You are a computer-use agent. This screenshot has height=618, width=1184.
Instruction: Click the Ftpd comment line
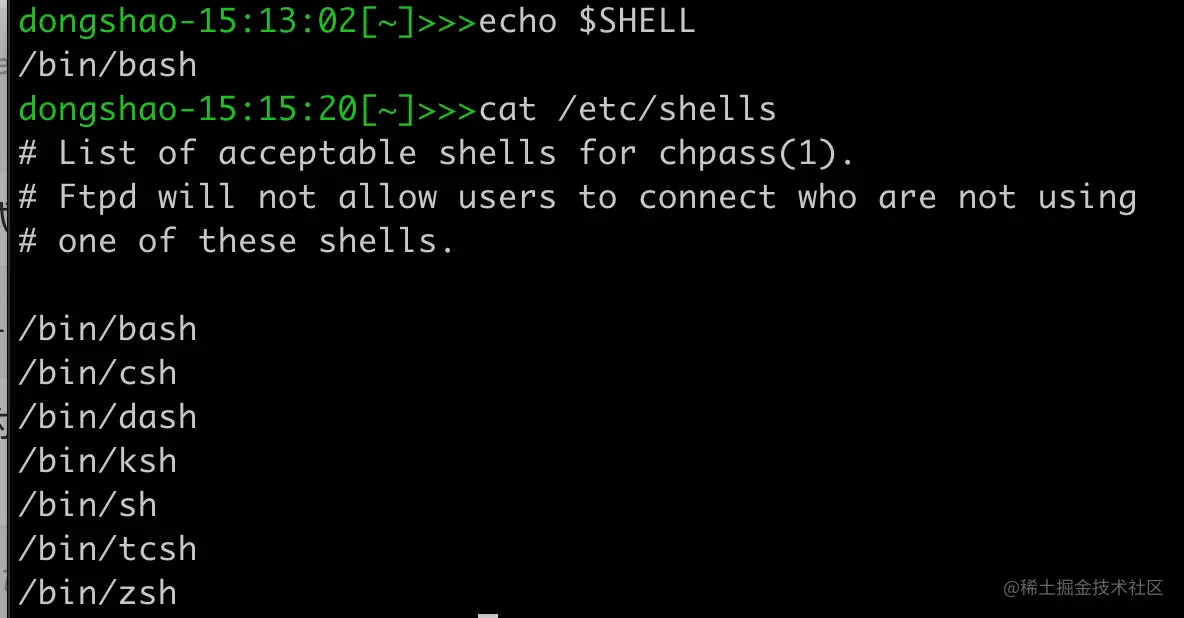(578, 198)
